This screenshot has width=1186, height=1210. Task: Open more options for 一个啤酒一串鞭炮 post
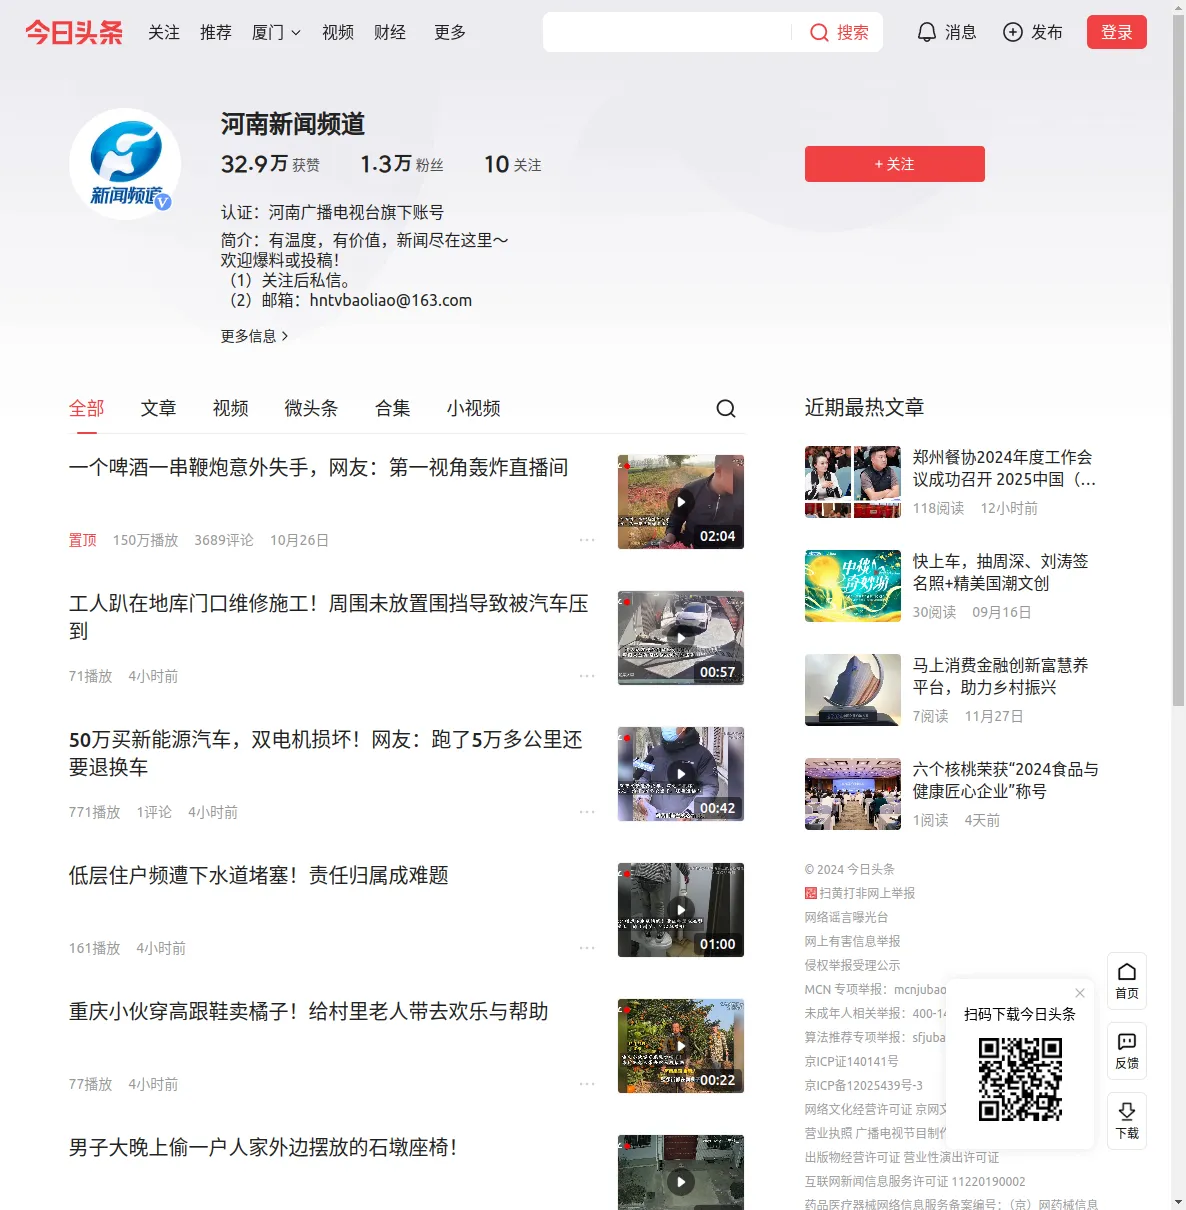coord(587,540)
